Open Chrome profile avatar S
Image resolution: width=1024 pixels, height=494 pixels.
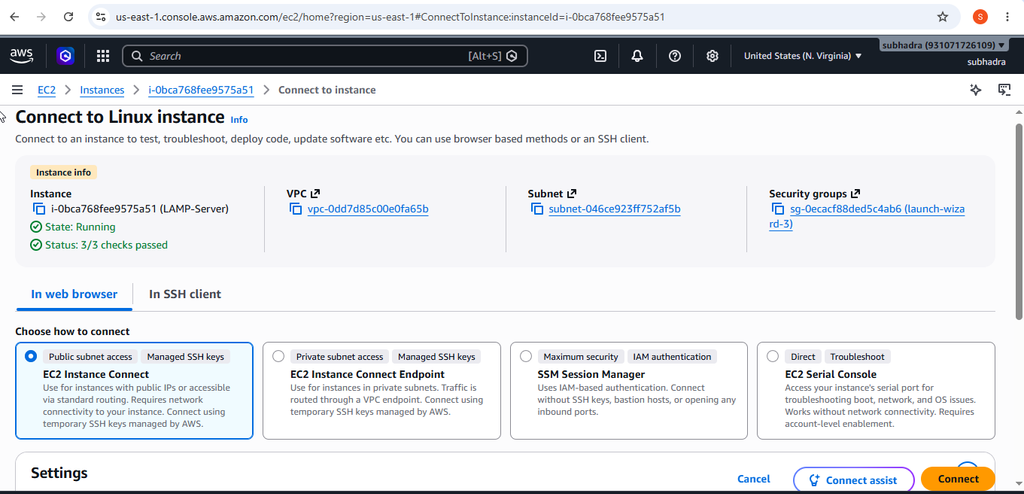[x=980, y=17]
